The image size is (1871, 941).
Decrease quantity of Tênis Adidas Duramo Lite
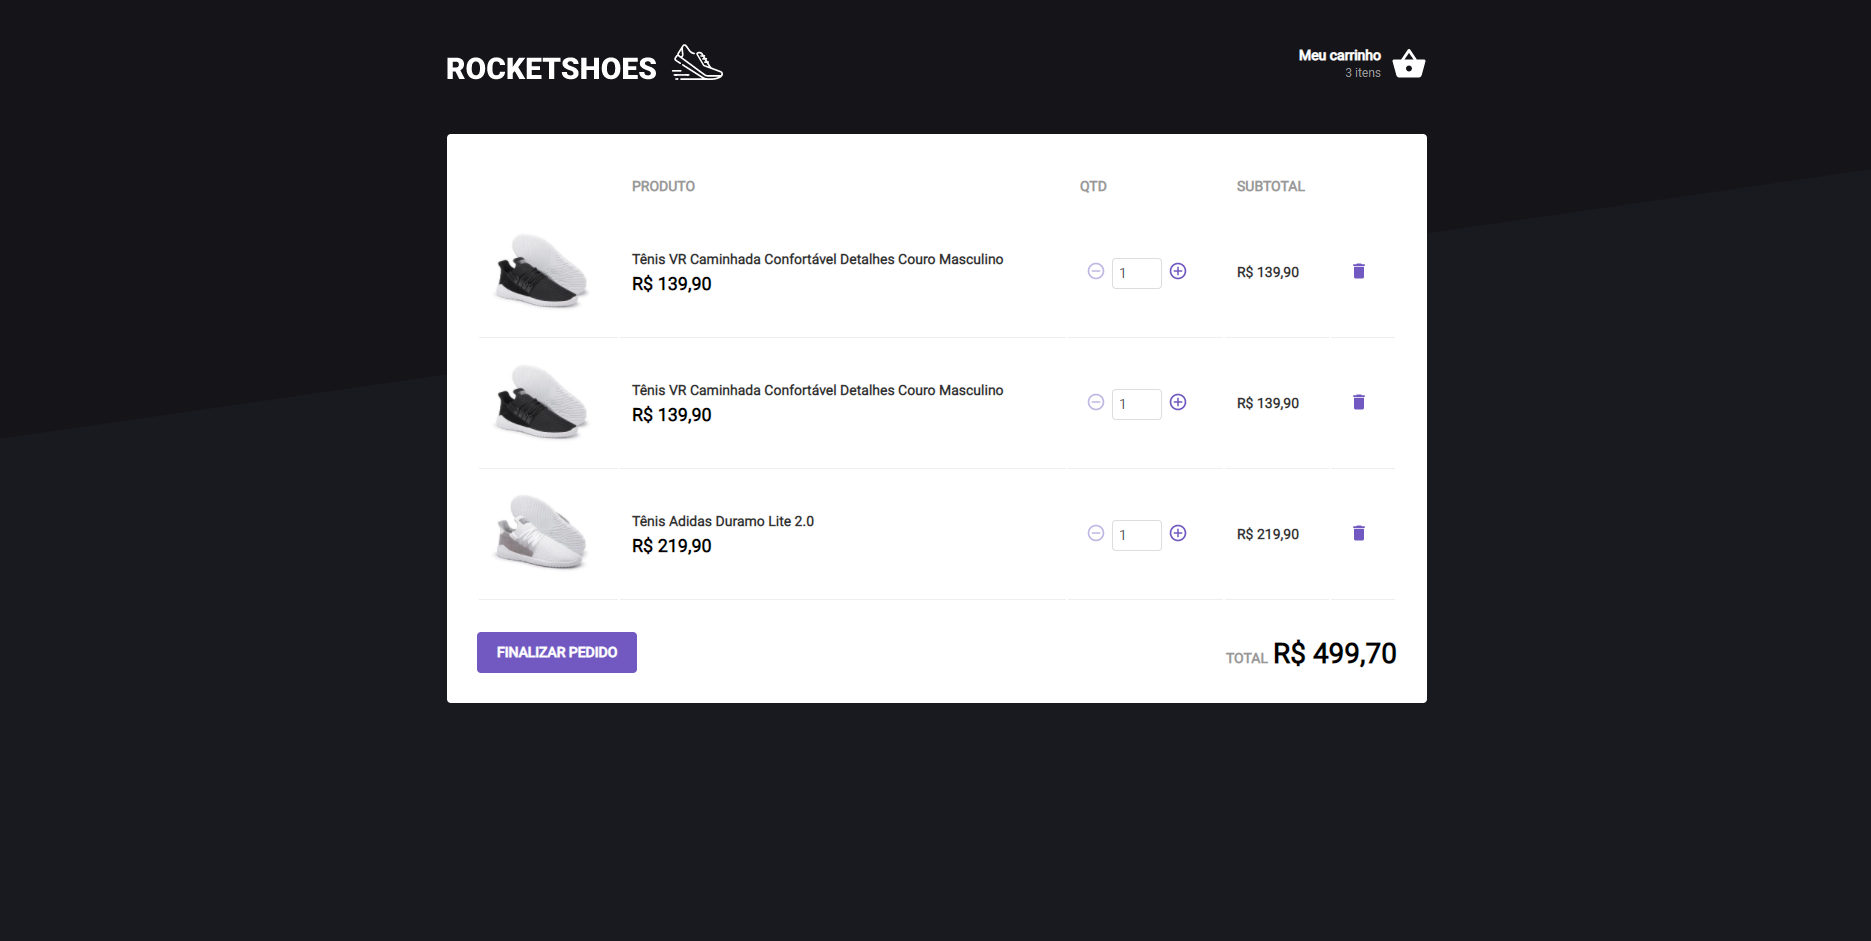point(1095,533)
